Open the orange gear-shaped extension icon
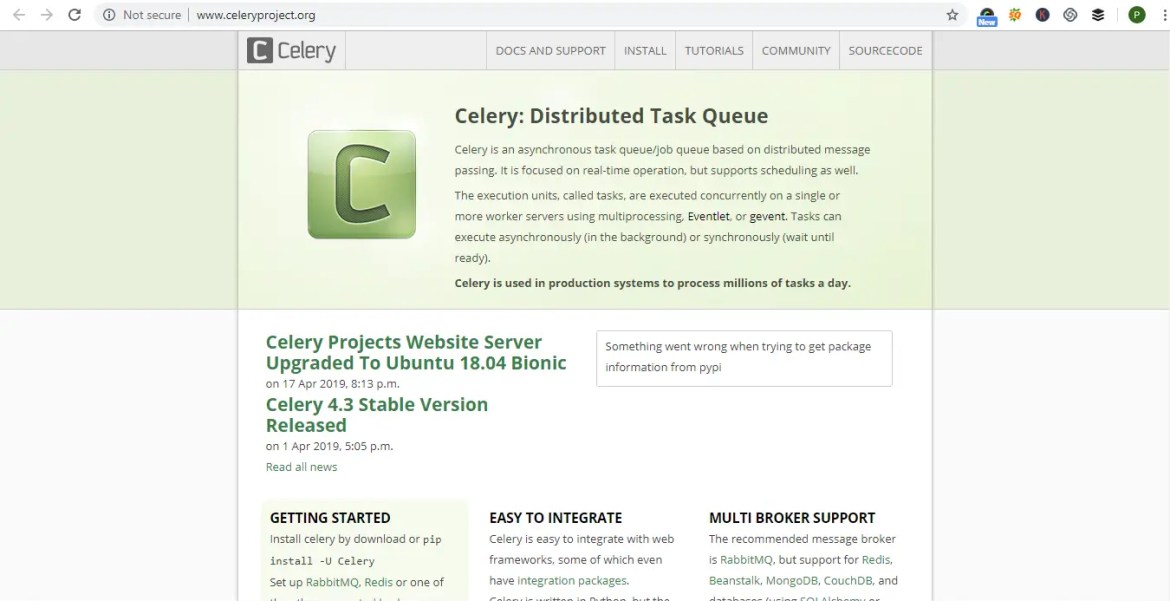 (1015, 15)
